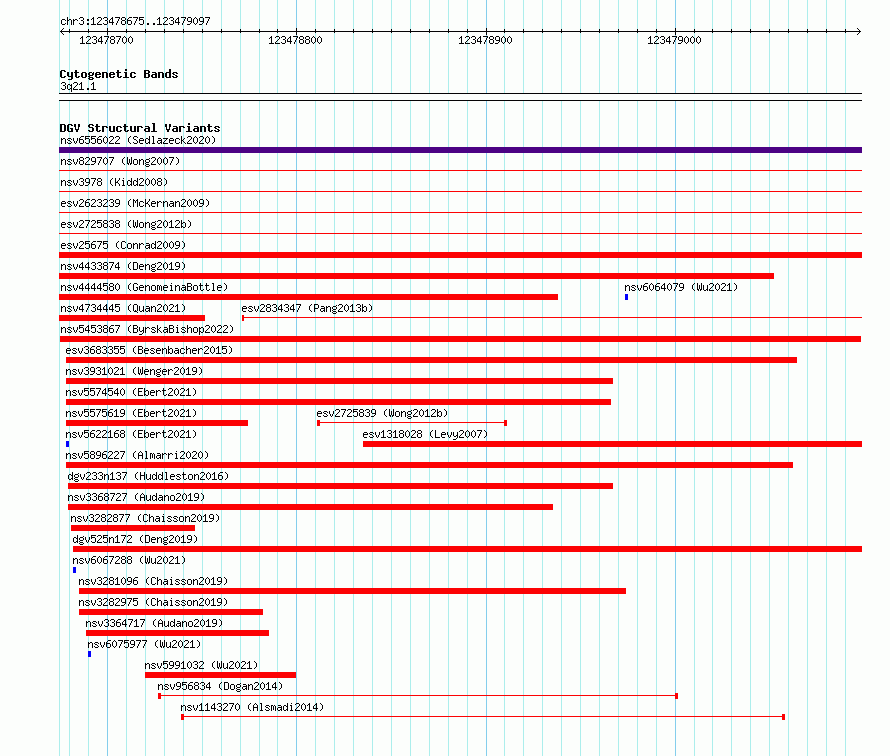The width and height of the screenshot is (890, 756).
Task: Select nsv3368727 (Audano2019) label
Action: pyautogui.click(x=136, y=497)
